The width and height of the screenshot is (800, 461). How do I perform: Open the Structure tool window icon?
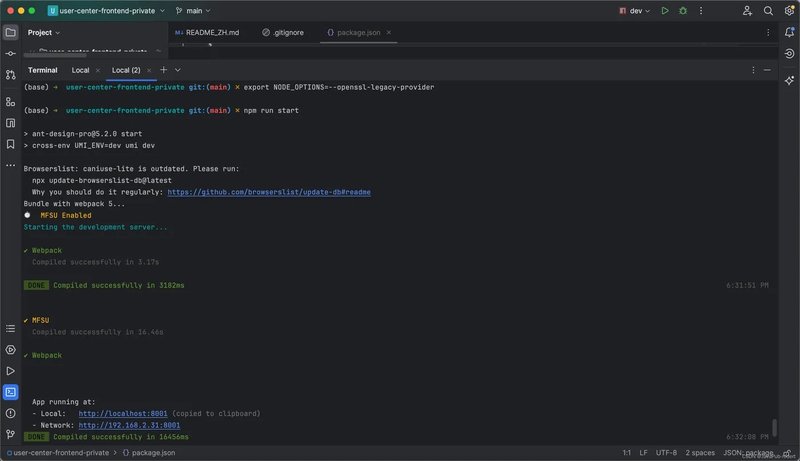pyautogui.click(x=10, y=102)
